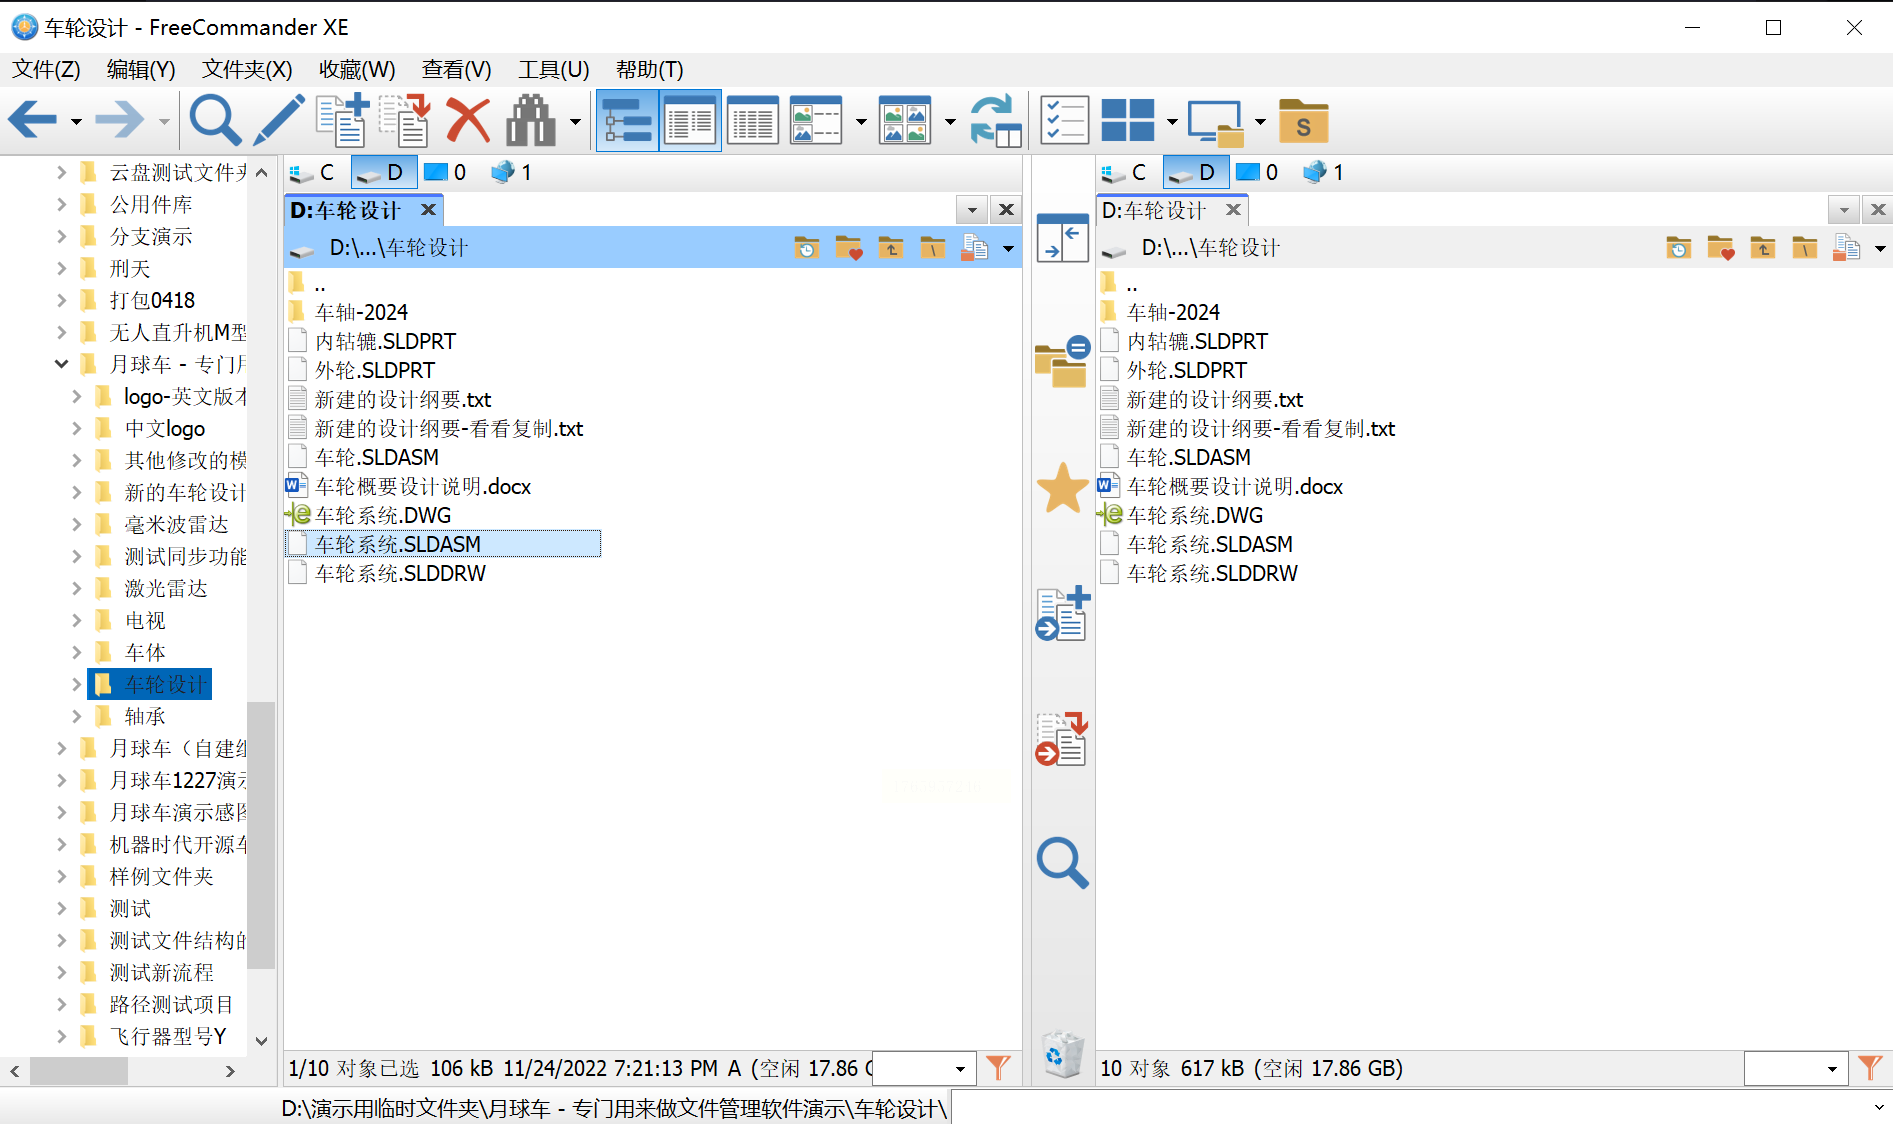Select drive D in right panel
This screenshot has width=1893, height=1124.
pyautogui.click(x=1195, y=172)
